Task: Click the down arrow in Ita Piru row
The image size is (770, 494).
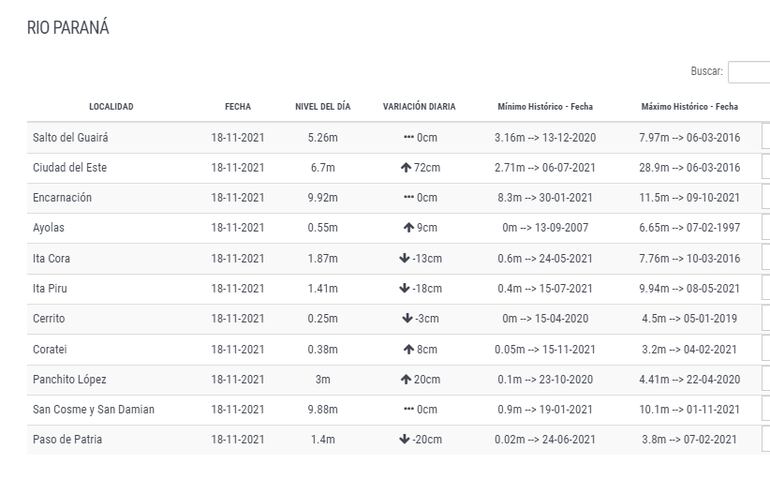Action: click(x=404, y=289)
